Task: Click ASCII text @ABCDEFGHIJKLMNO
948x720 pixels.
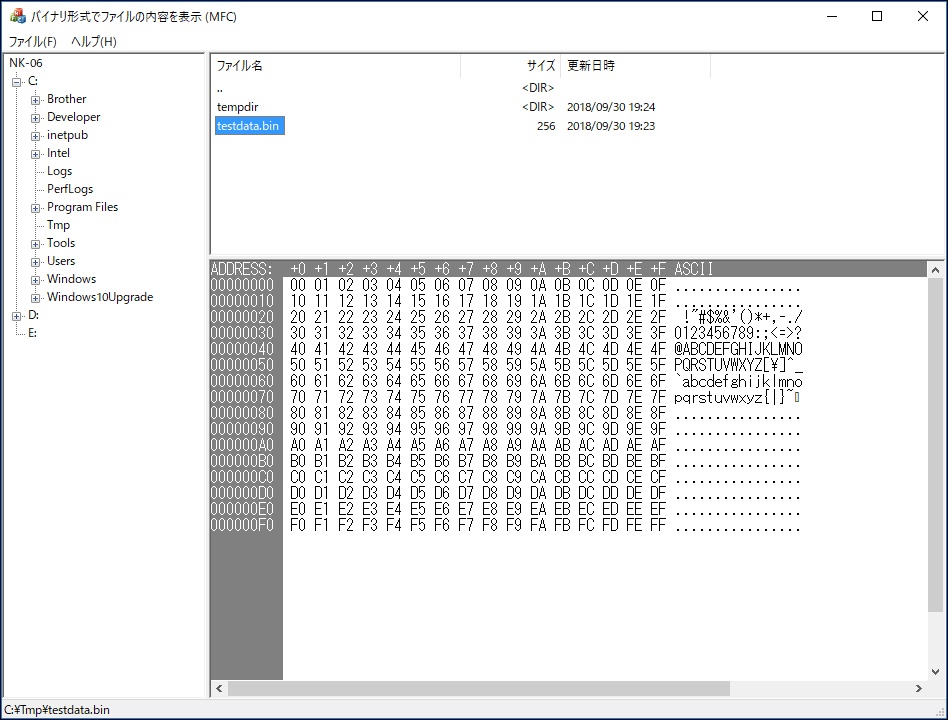Action: click(x=738, y=349)
